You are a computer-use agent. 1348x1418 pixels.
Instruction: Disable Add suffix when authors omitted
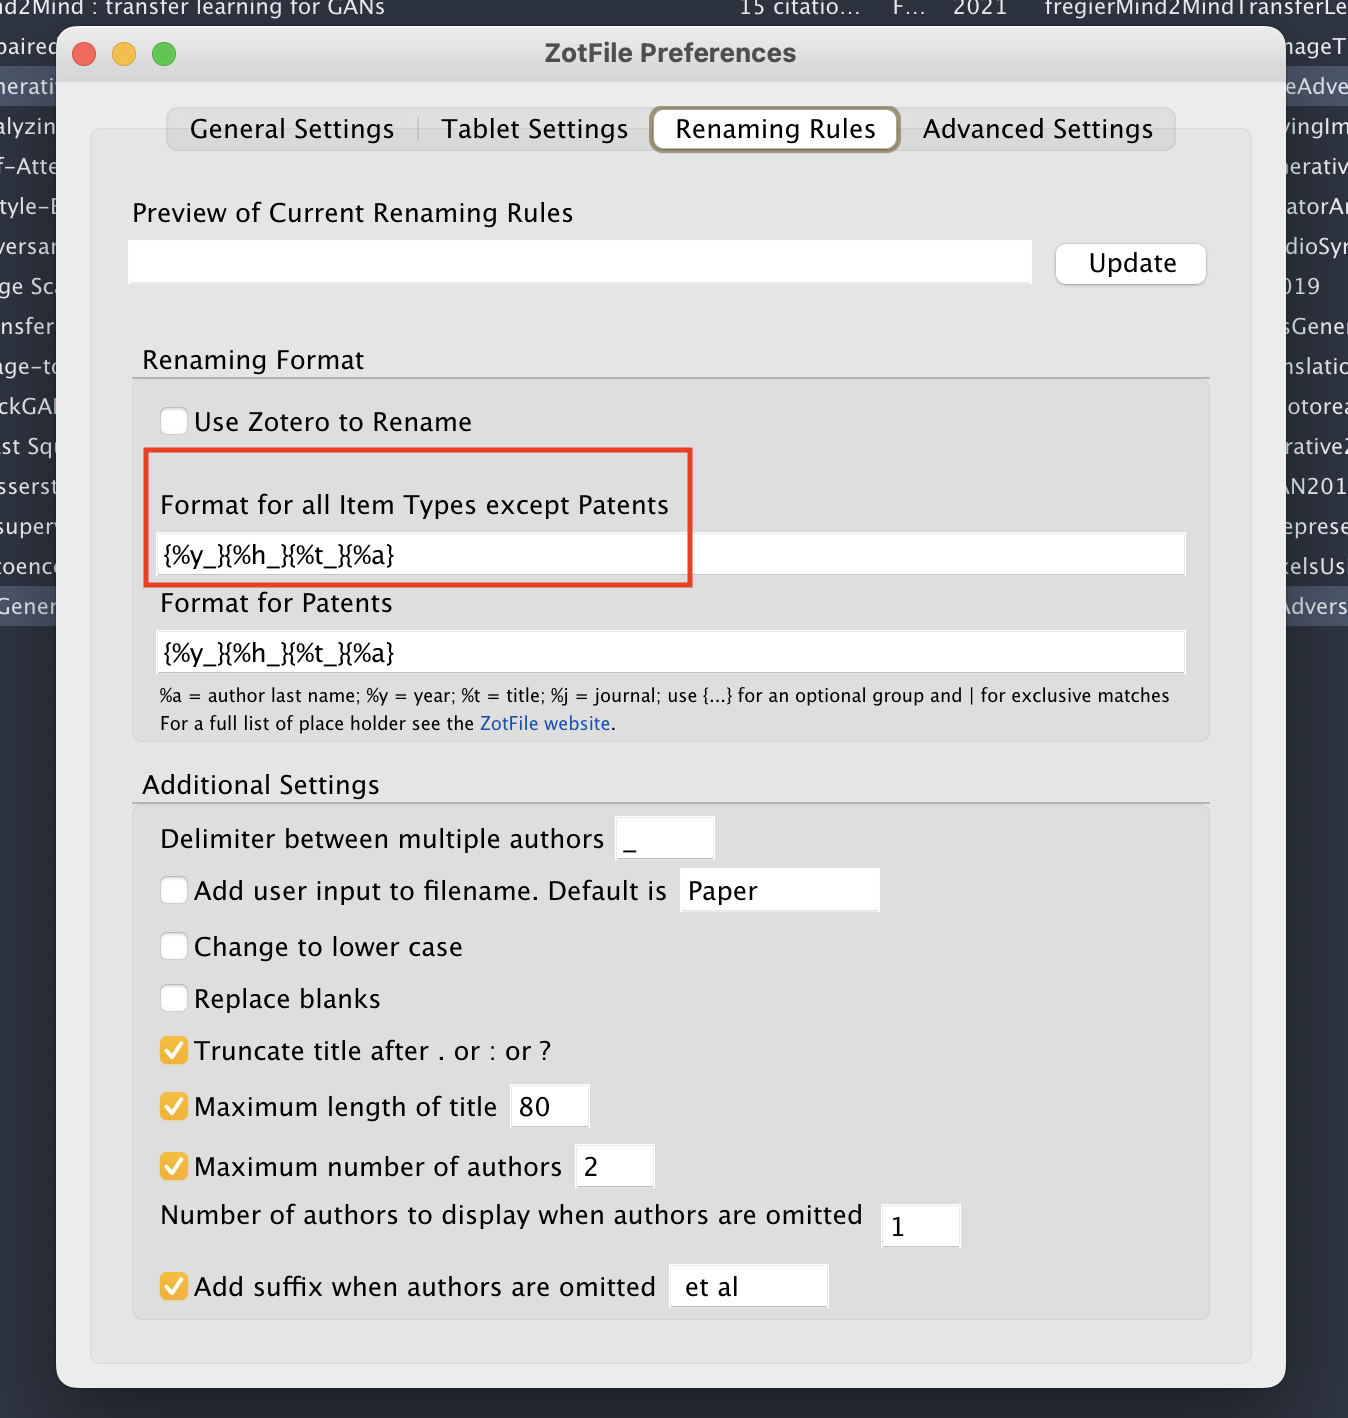pos(174,1286)
